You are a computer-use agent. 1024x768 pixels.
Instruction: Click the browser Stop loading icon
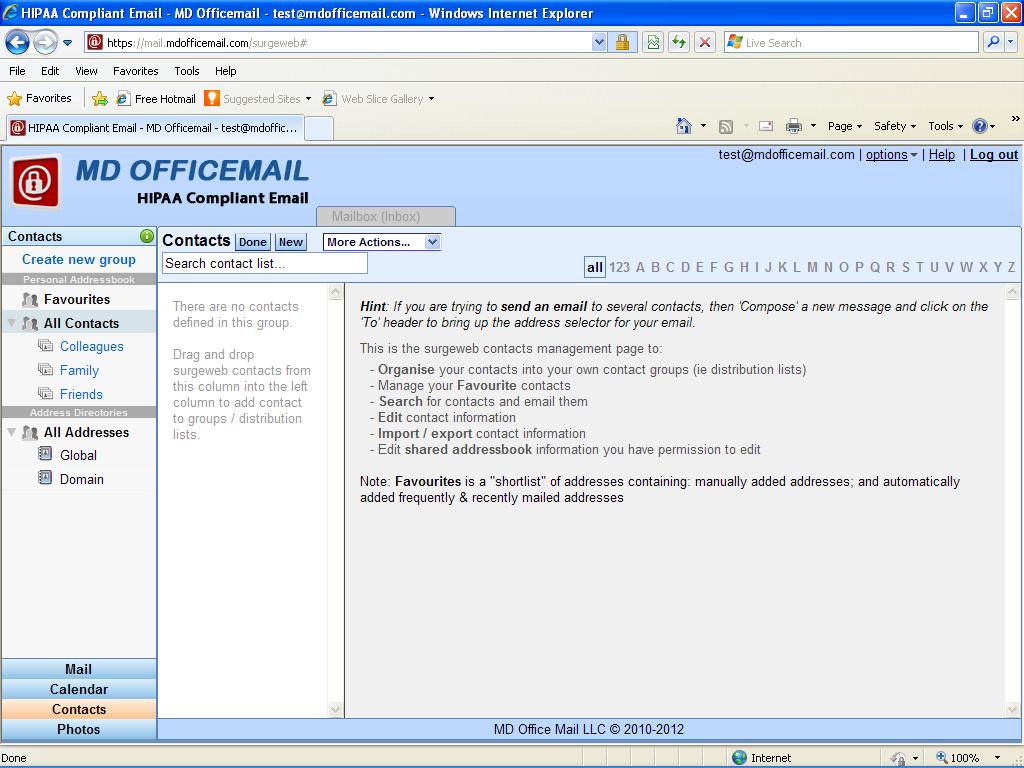705,43
